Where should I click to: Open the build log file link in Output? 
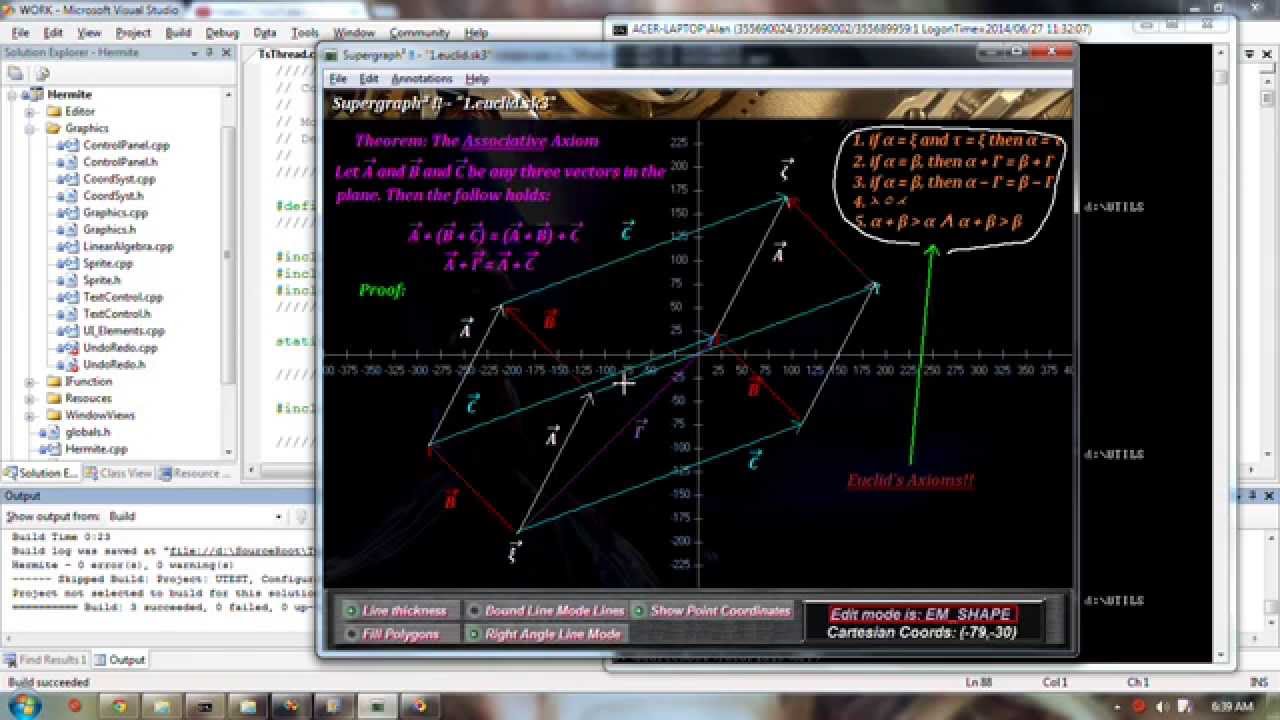pos(243,550)
